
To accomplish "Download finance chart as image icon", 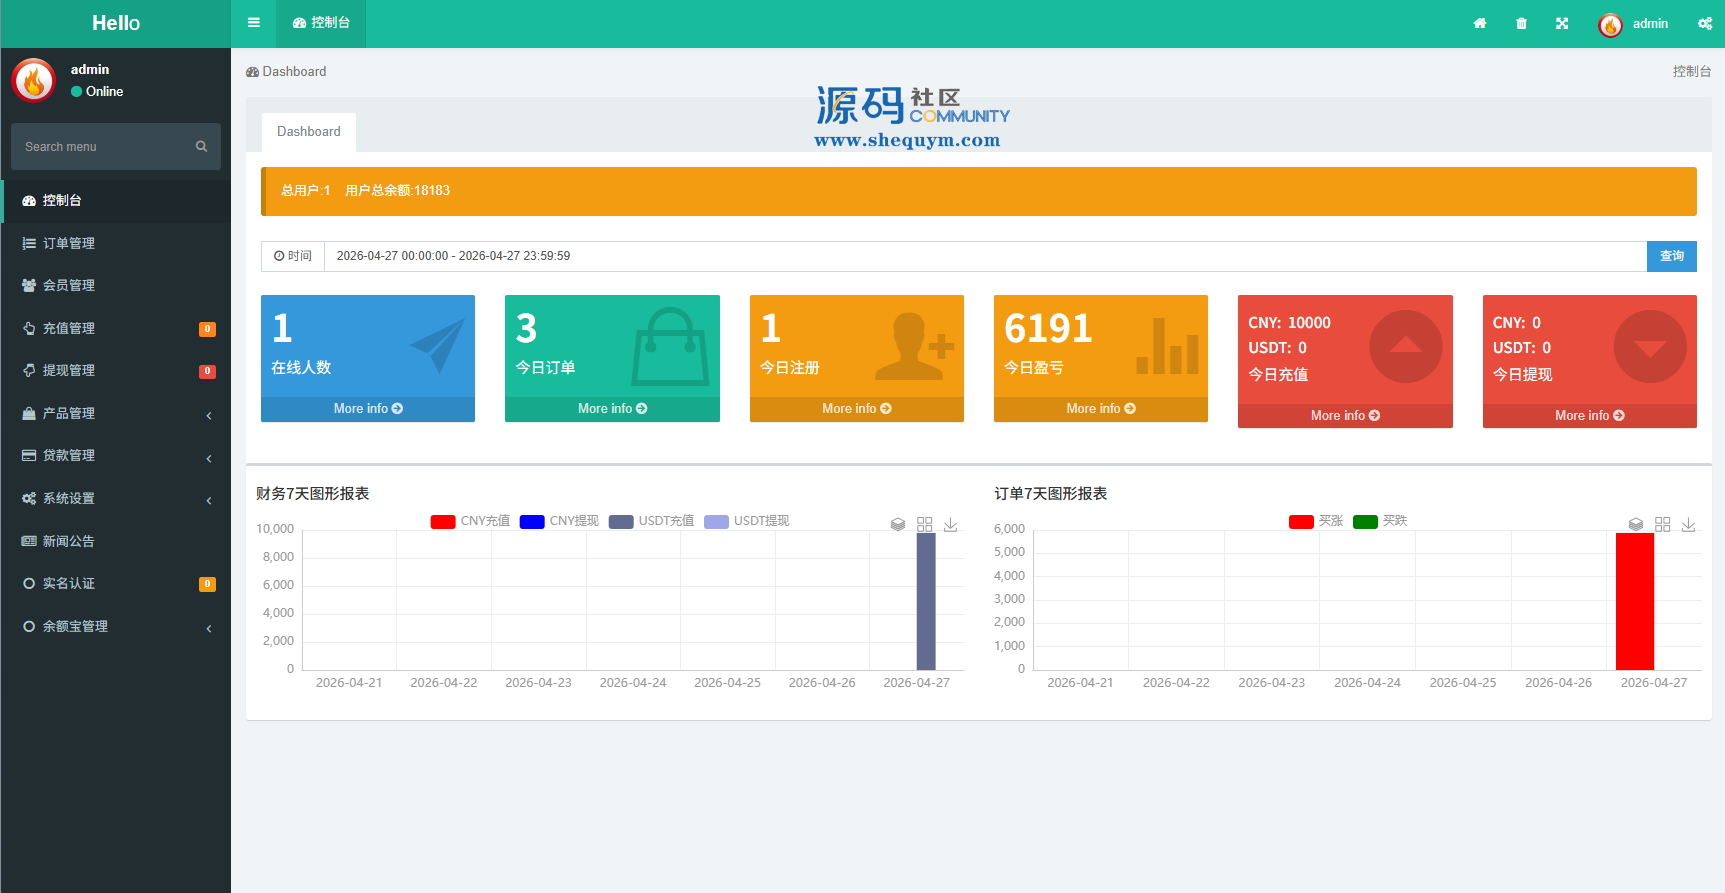I will coord(951,524).
